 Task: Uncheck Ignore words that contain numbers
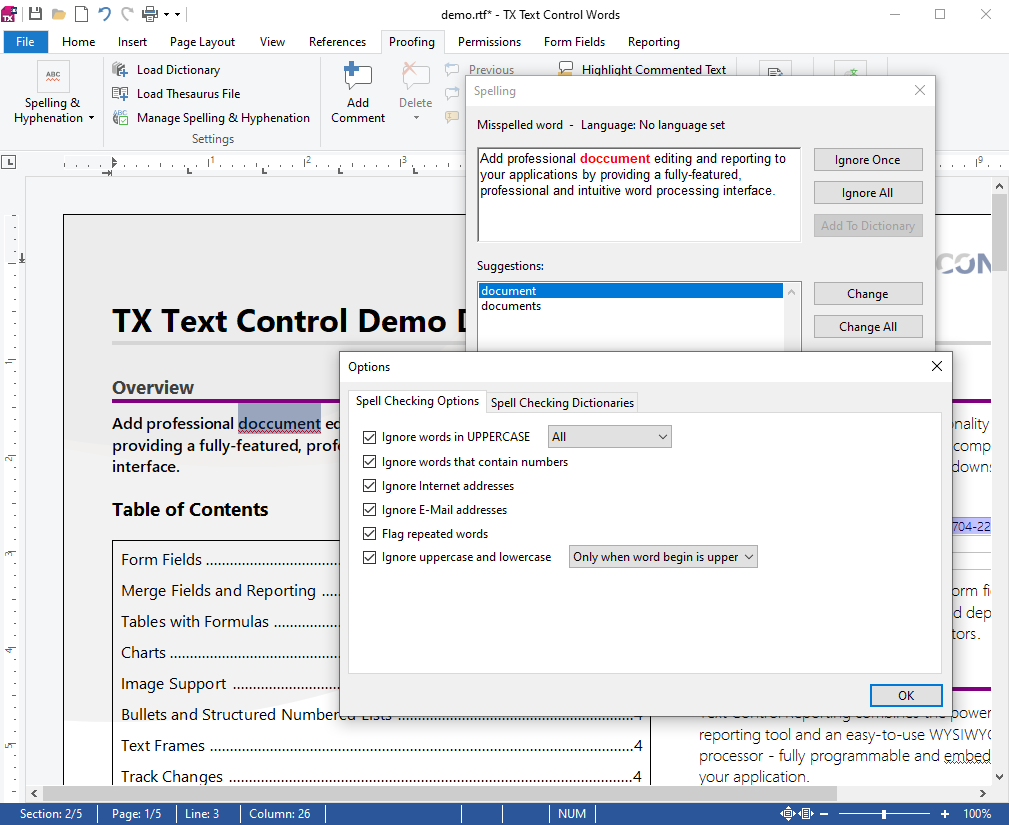coord(370,461)
